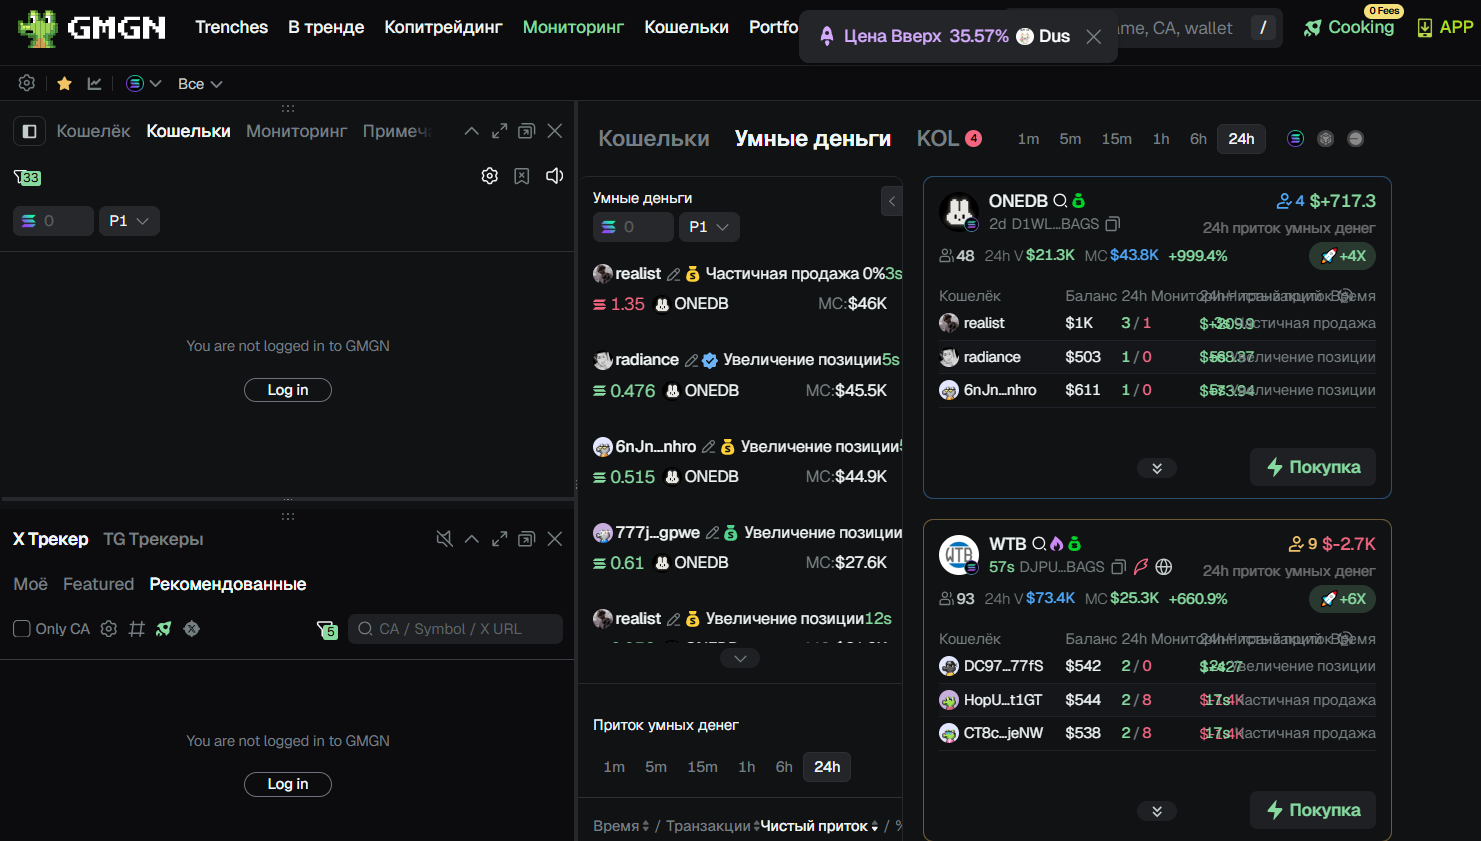Click Покупка button on WTB card

pyautogui.click(x=1313, y=810)
